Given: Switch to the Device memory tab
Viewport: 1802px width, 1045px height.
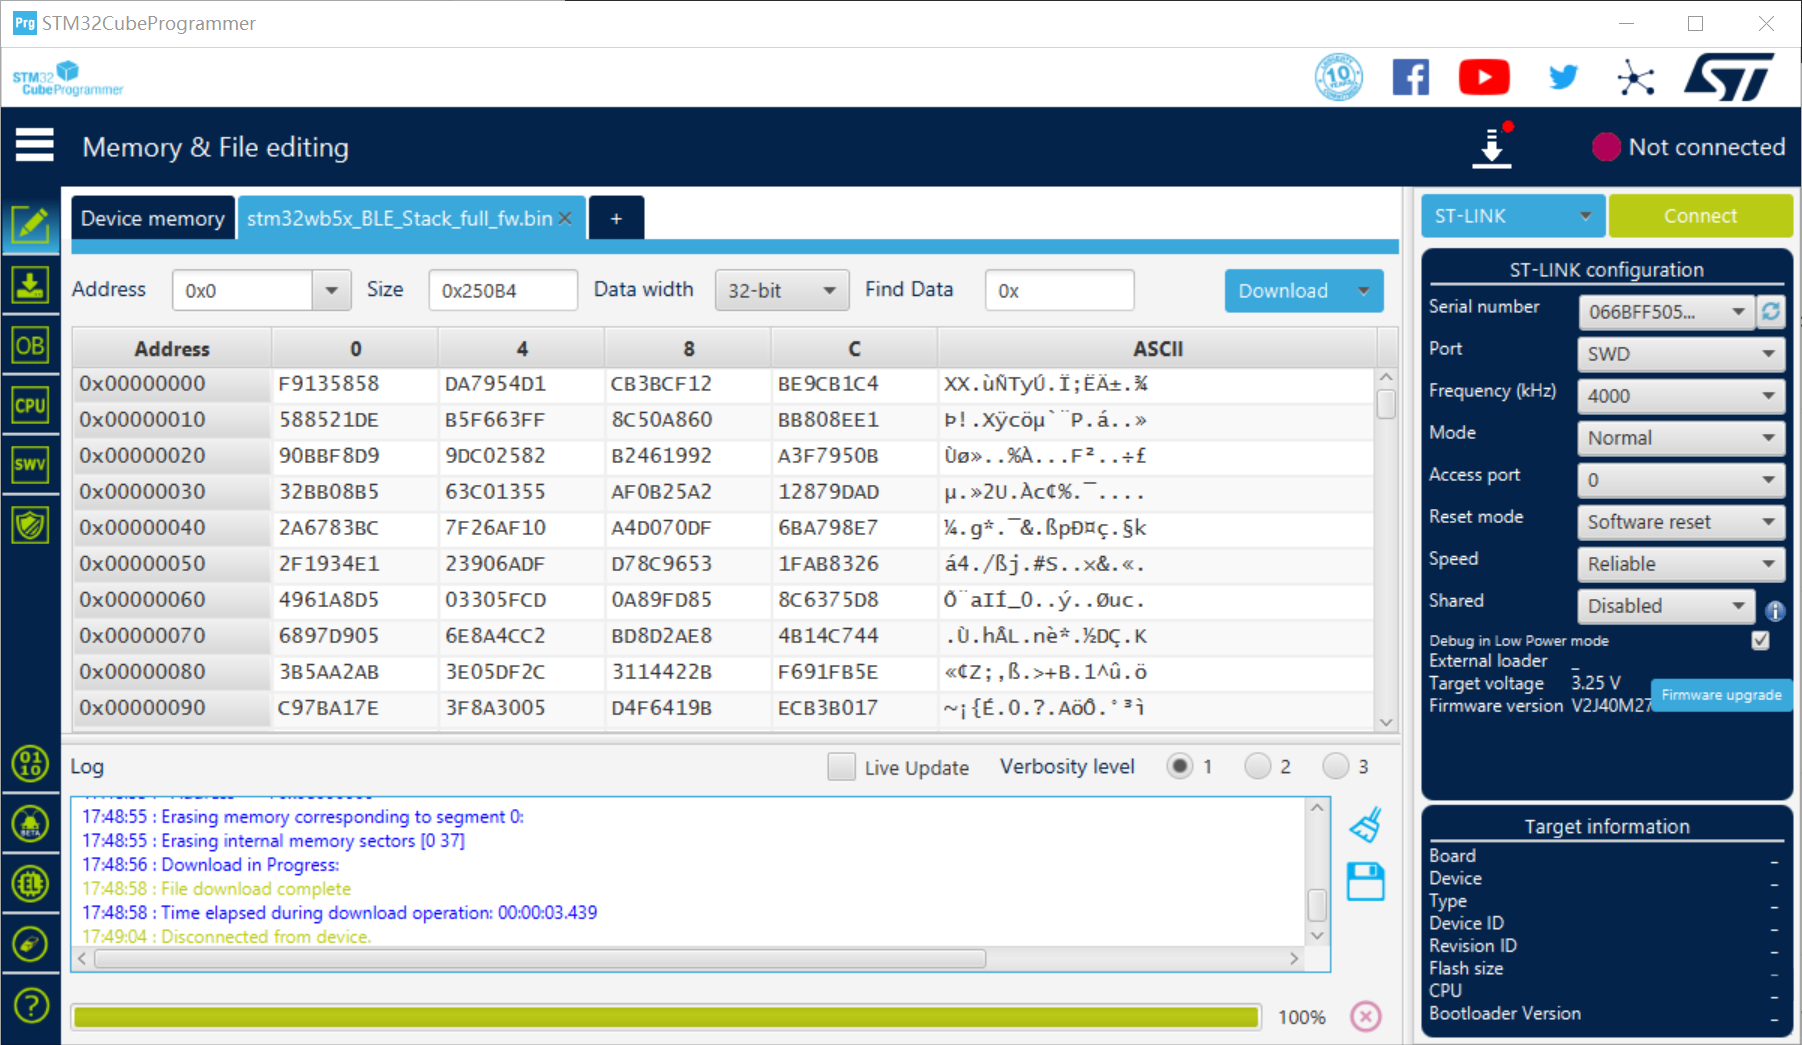Looking at the screenshot, I should pos(153,218).
